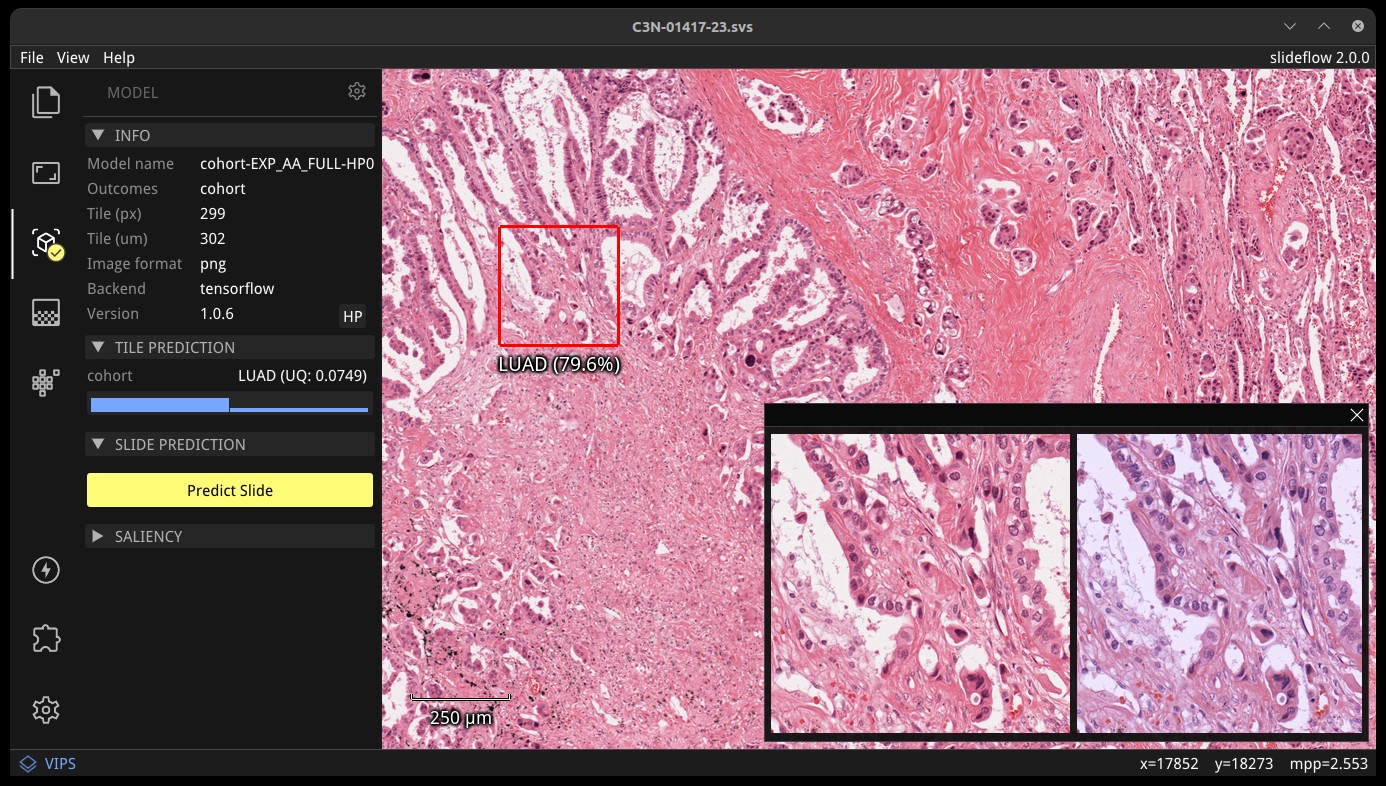The height and width of the screenshot is (786, 1386).
Task: Click the model name cohort-EXP_AA_FULL-HP0 value
Action: tap(287, 164)
